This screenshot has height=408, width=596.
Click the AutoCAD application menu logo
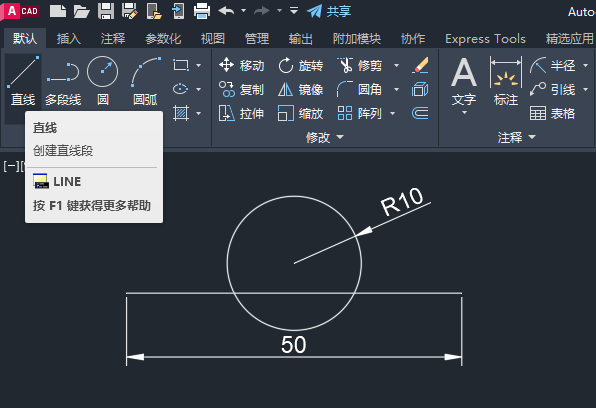pyautogui.click(x=21, y=11)
